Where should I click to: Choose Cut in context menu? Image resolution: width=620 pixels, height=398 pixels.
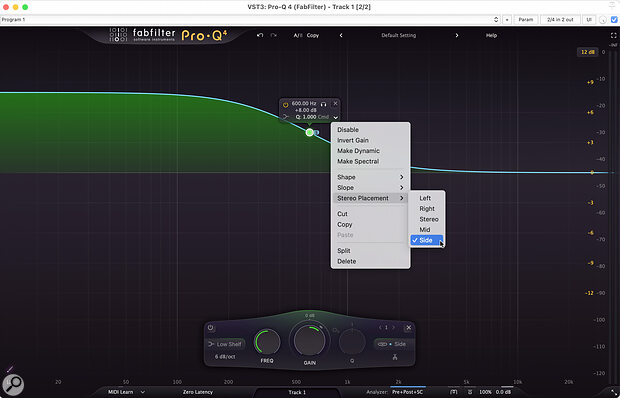click(x=370, y=214)
